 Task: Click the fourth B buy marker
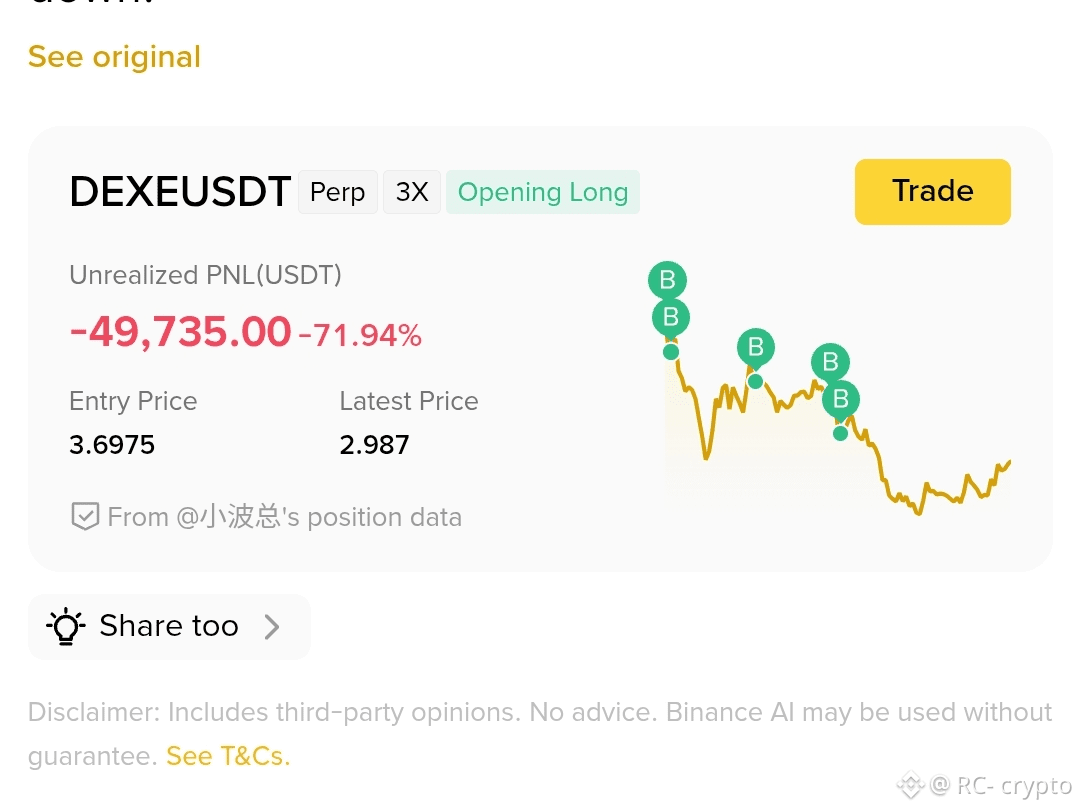coord(830,362)
